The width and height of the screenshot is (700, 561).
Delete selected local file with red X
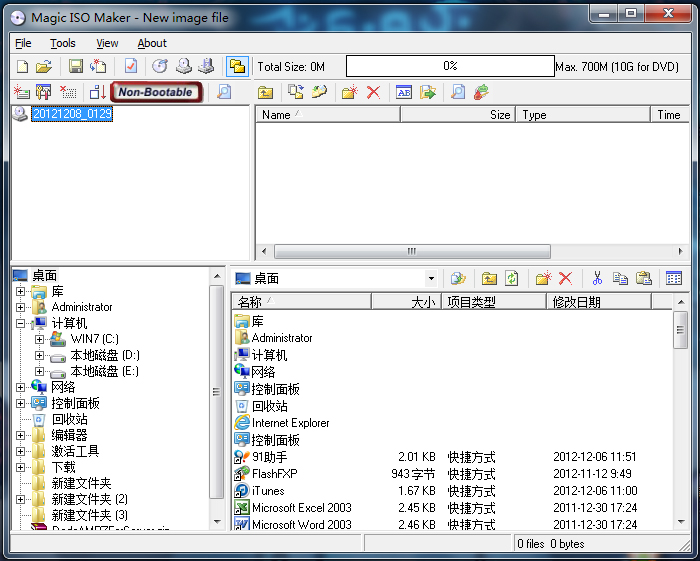point(565,278)
